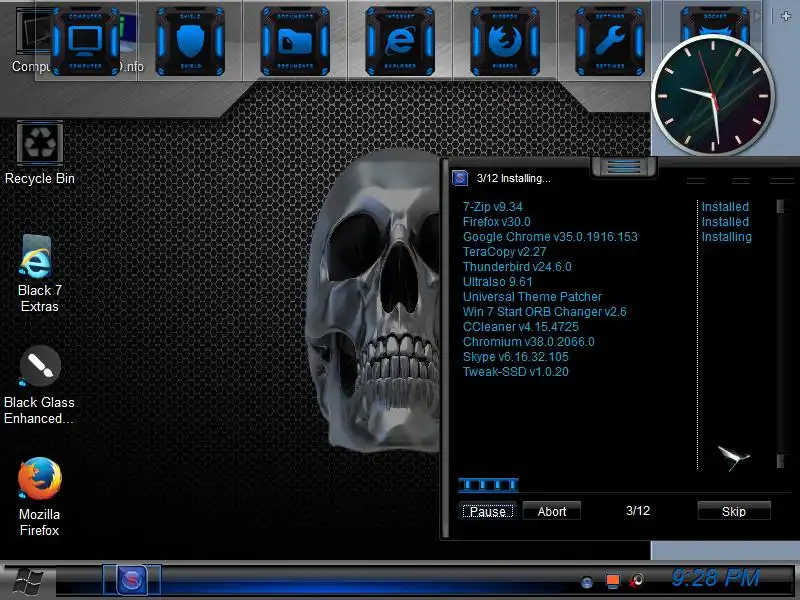Image resolution: width=800 pixels, height=600 pixels.
Task: Pause the installation
Action: pyautogui.click(x=488, y=511)
